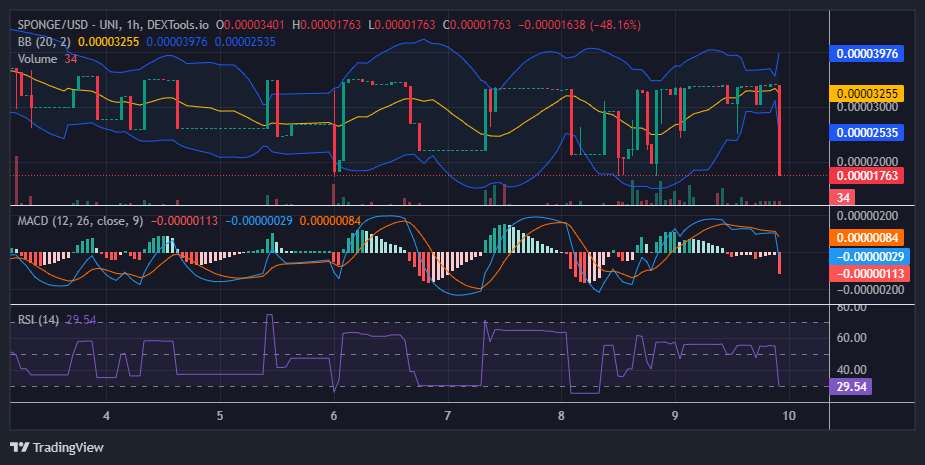Click the BB basis value 0.00003255 in legend
925x465 pixels.
pos(109,42)
